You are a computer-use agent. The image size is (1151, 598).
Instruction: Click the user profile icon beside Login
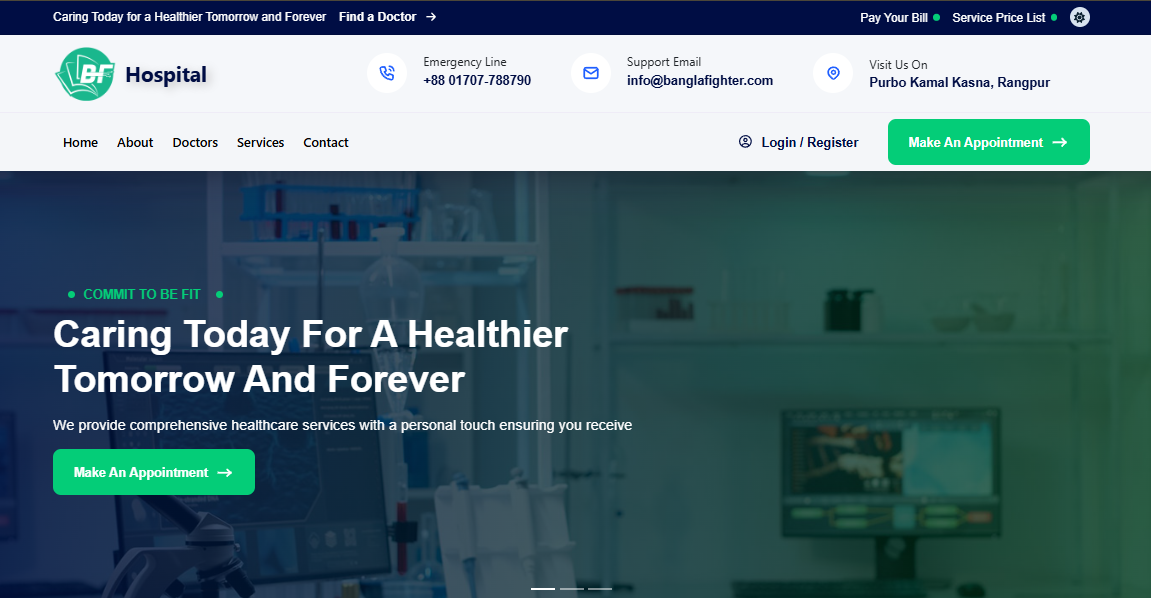(x=745, y=142)
